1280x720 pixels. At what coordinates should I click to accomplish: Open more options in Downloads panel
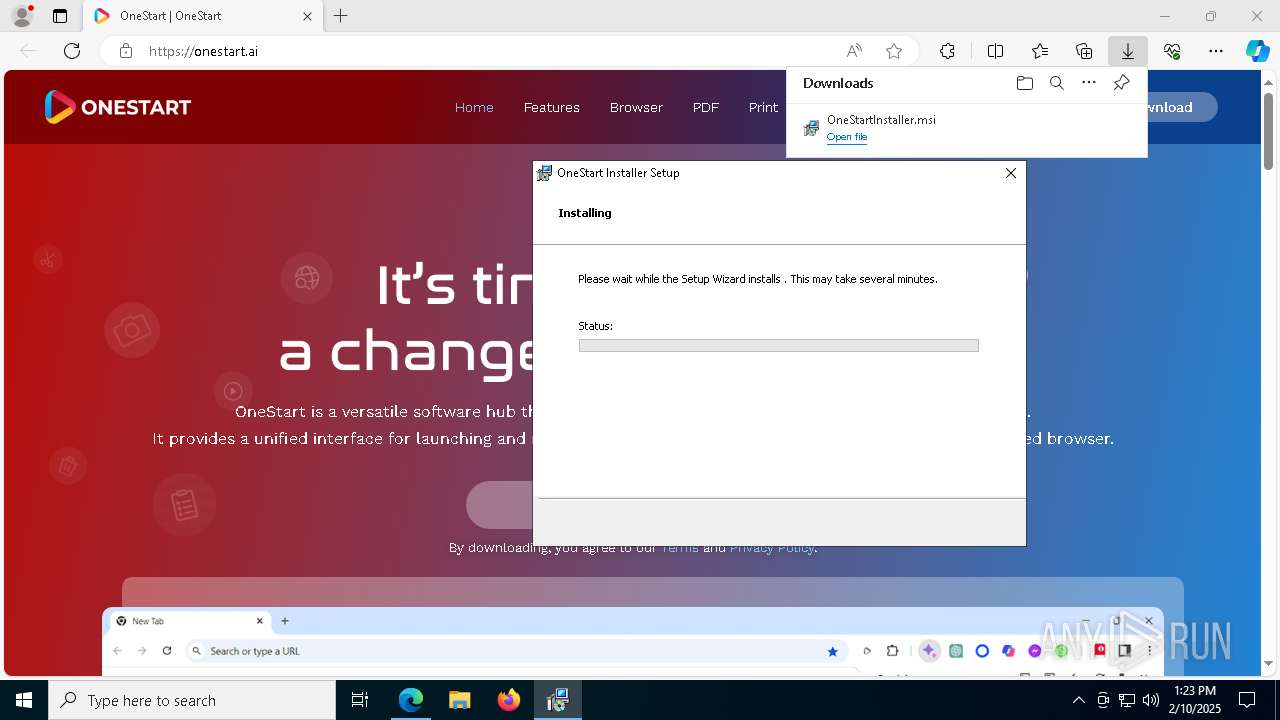coord(1089,83)
